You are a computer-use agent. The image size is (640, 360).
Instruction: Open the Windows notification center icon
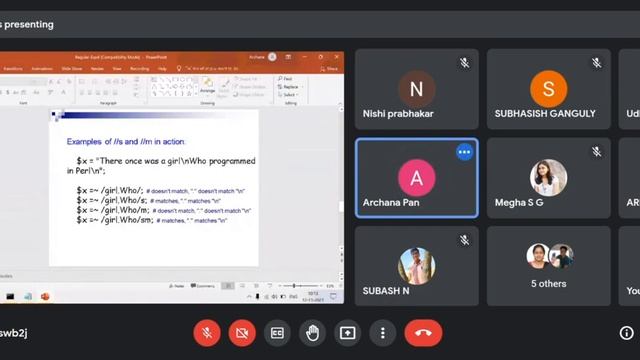coord(333,297)
